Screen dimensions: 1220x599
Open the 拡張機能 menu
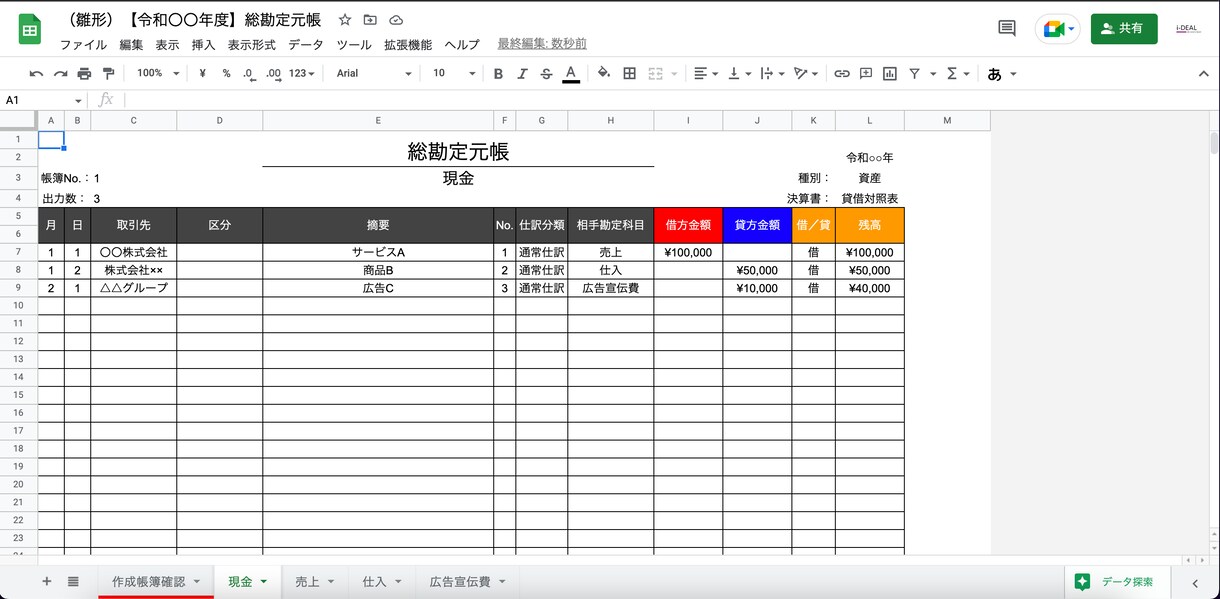408,45
